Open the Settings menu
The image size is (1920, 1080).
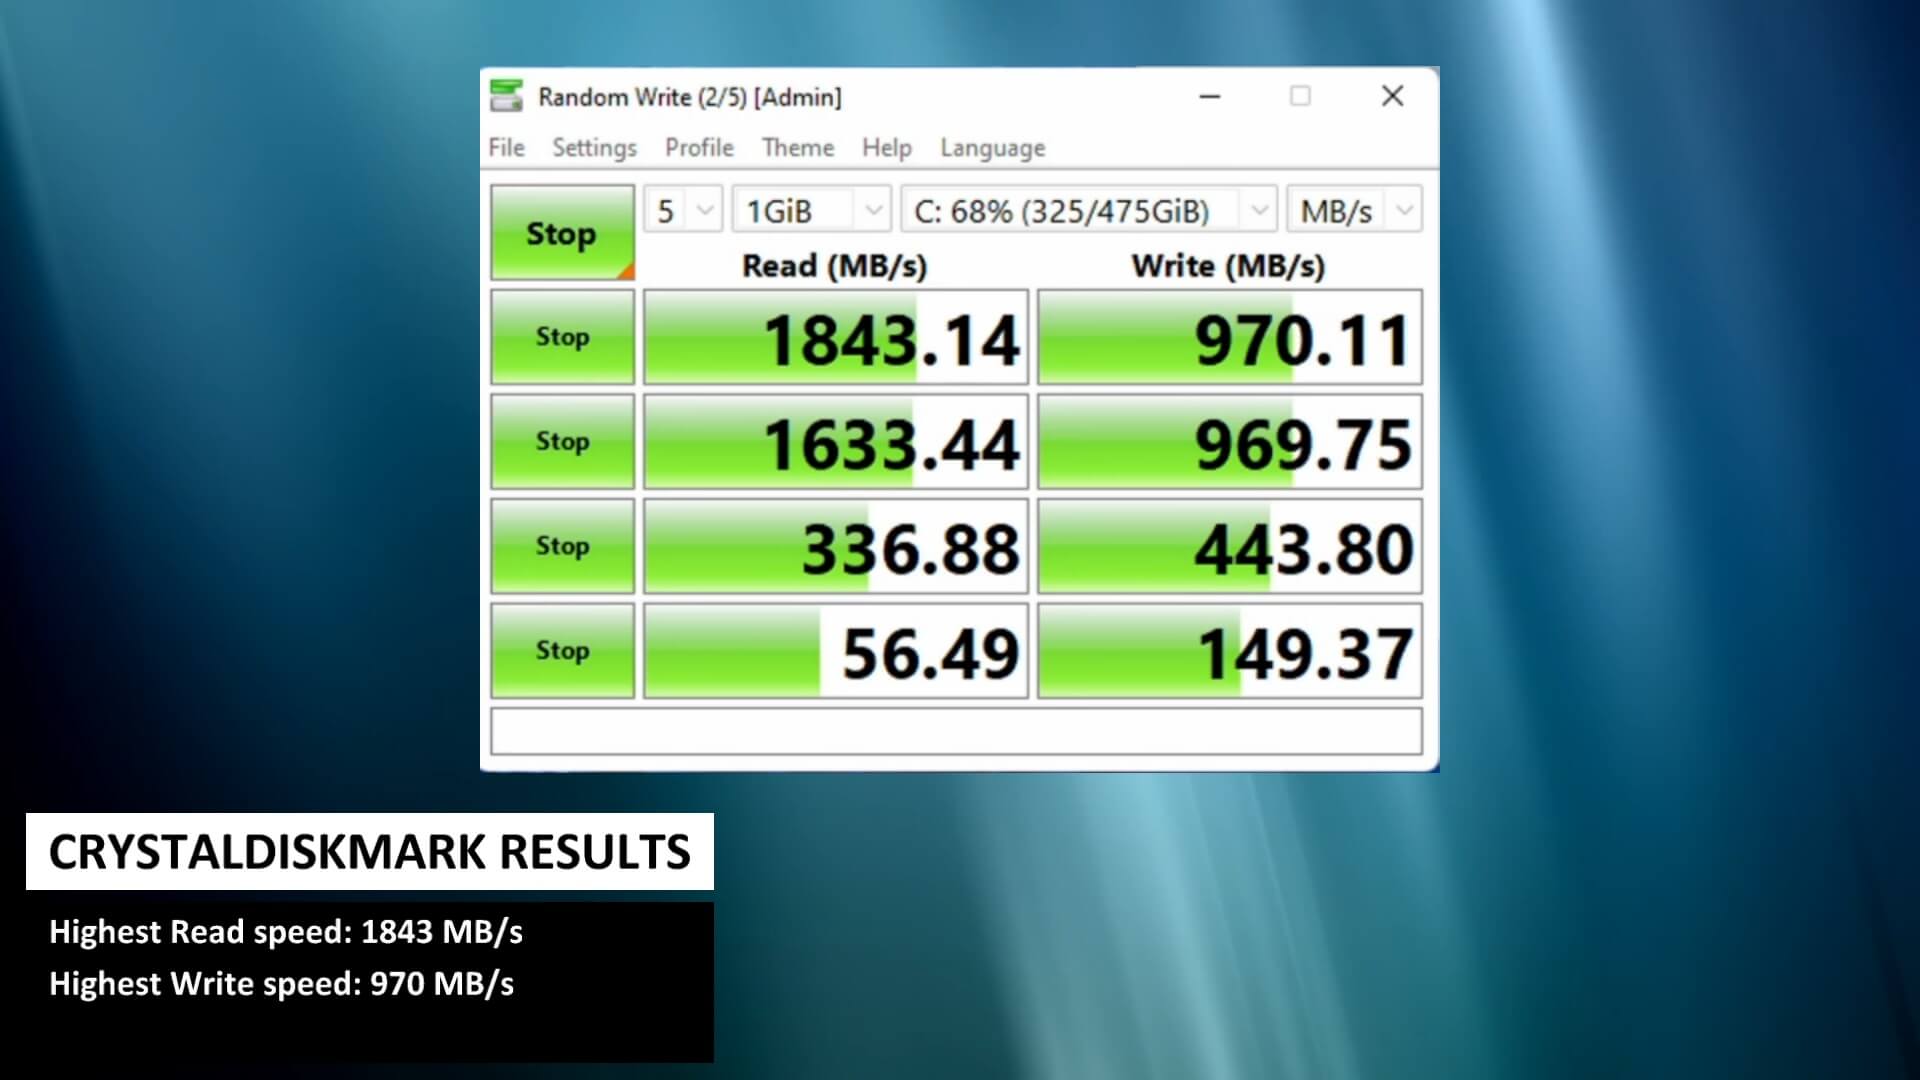(594, 147)
